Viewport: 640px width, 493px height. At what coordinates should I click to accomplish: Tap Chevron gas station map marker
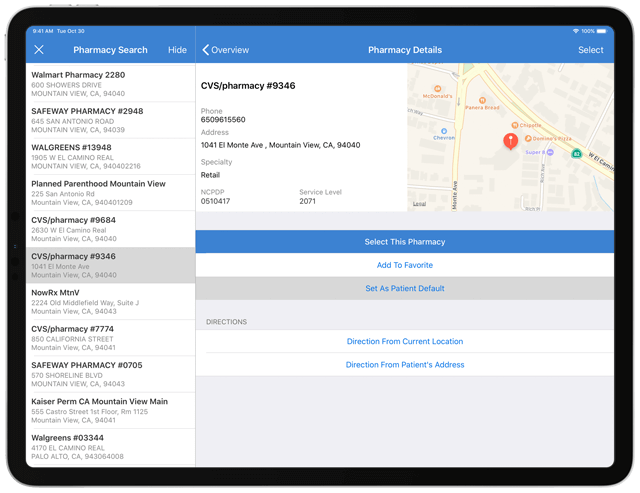pyautogui.click(x=444, y=131)
